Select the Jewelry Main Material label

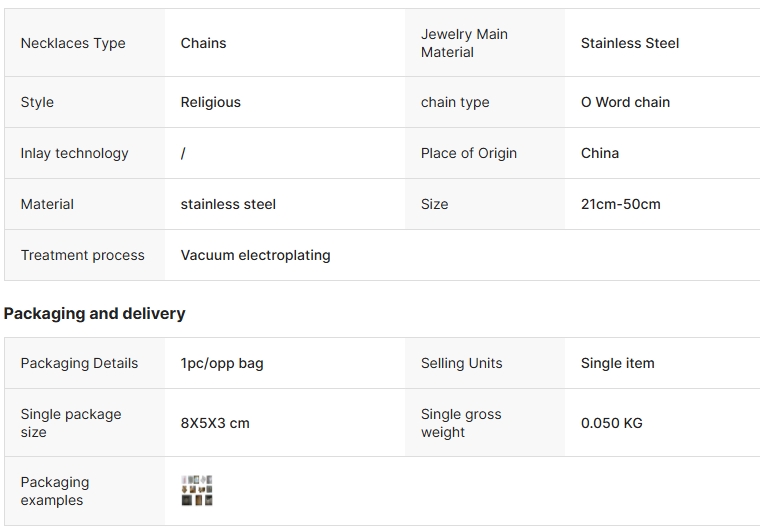click(x=464, y=43)
